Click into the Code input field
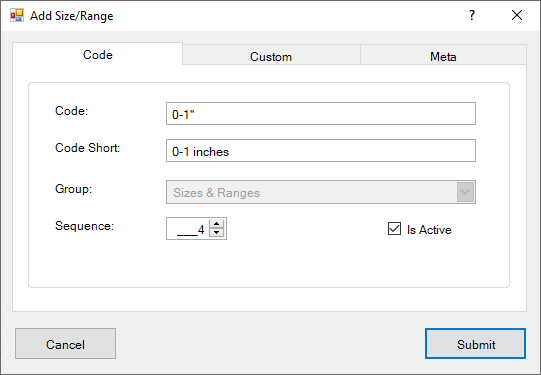The height and width of the screenshot is (375, 541). 321,114
